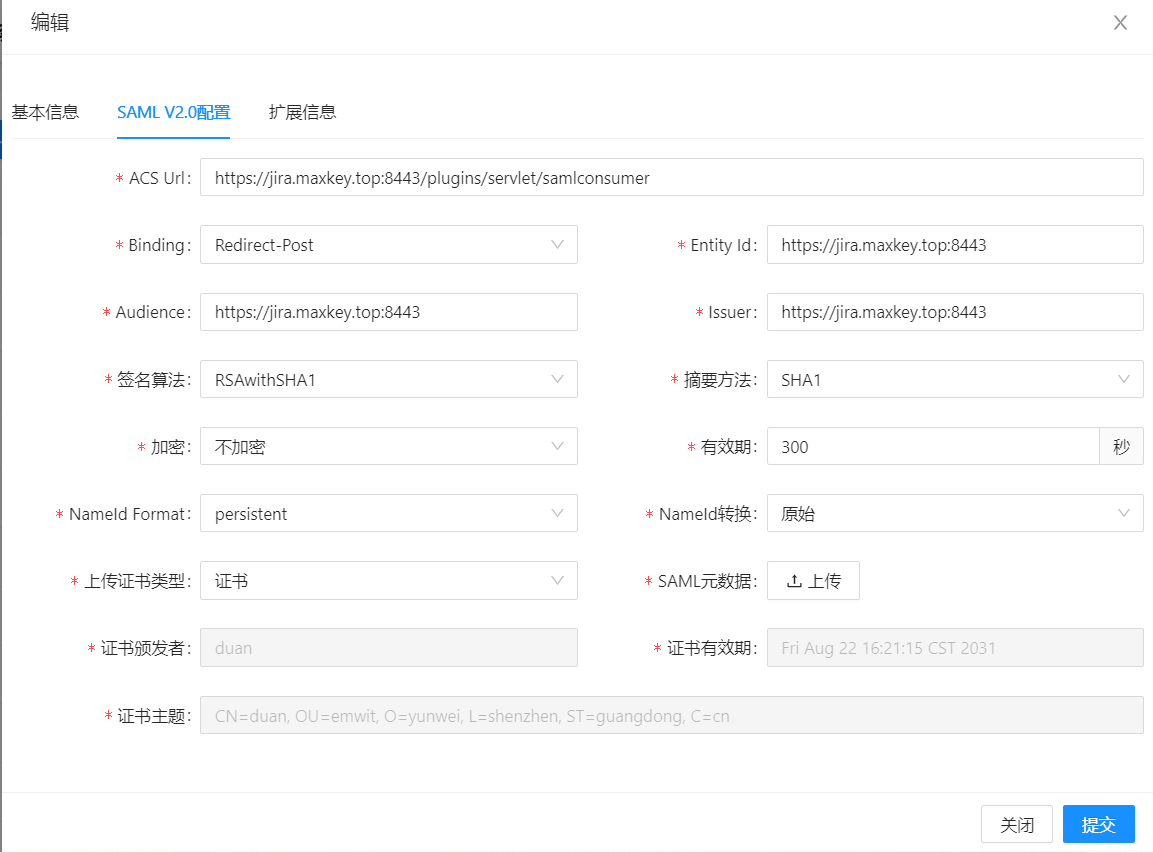Close the 编辑 dialog with the X icon

[1120, 23]
